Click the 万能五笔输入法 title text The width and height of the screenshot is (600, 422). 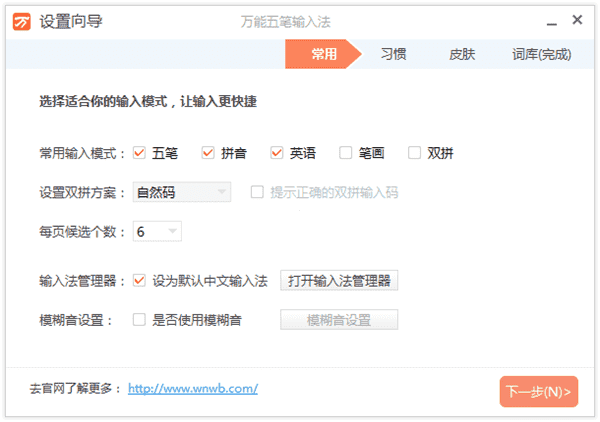pos(285,22)
